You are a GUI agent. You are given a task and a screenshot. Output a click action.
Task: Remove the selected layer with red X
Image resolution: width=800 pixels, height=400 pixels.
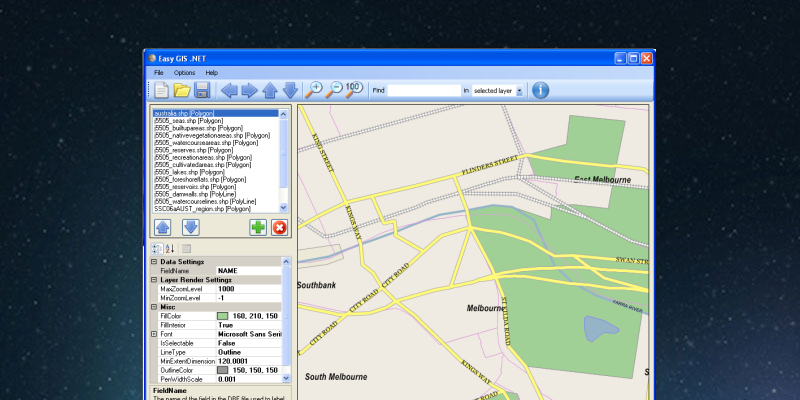pos(280,227)
